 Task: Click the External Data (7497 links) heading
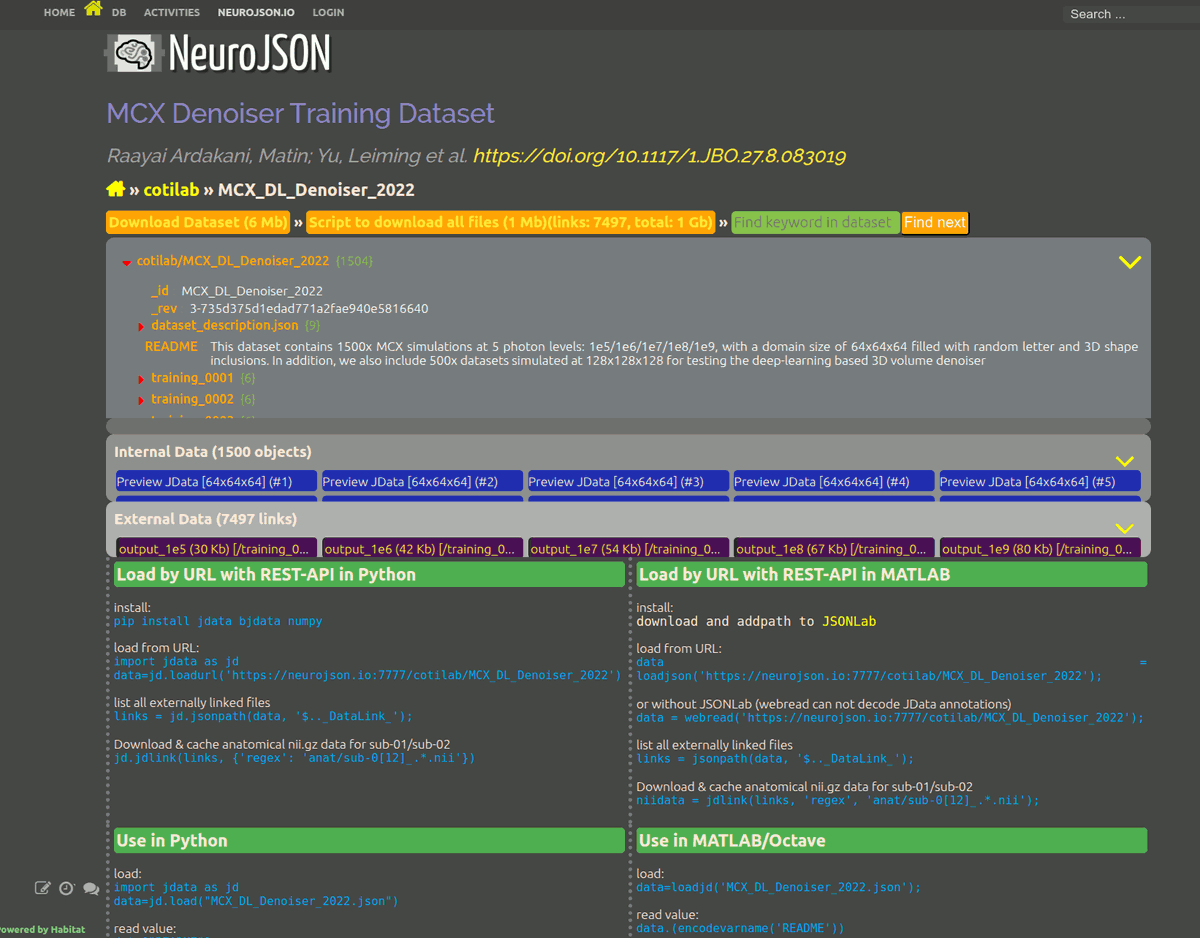tap(206, 519)
